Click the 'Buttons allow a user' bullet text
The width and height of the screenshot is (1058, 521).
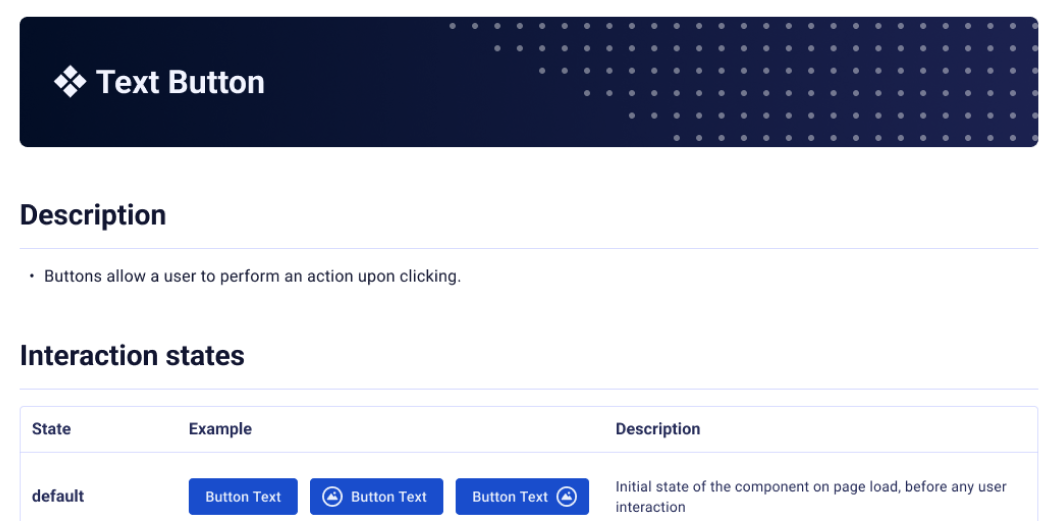click(x=252, y=276)
